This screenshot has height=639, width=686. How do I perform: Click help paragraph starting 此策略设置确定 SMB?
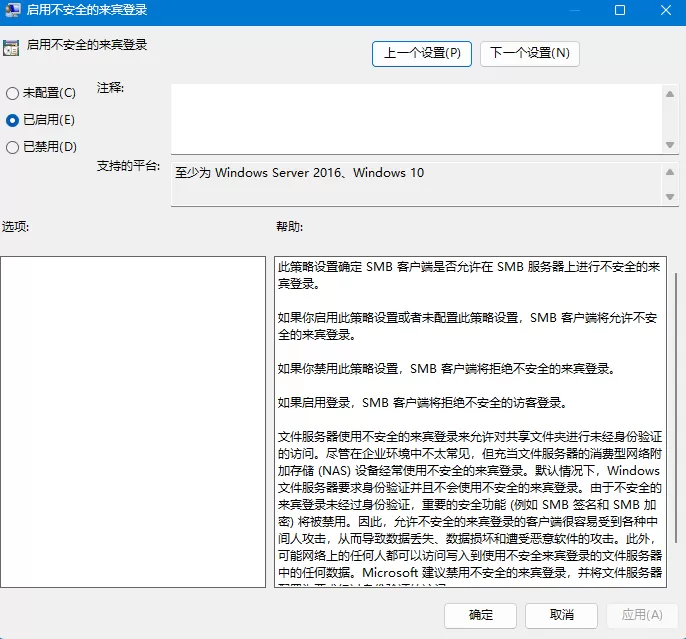click(469, 275)
